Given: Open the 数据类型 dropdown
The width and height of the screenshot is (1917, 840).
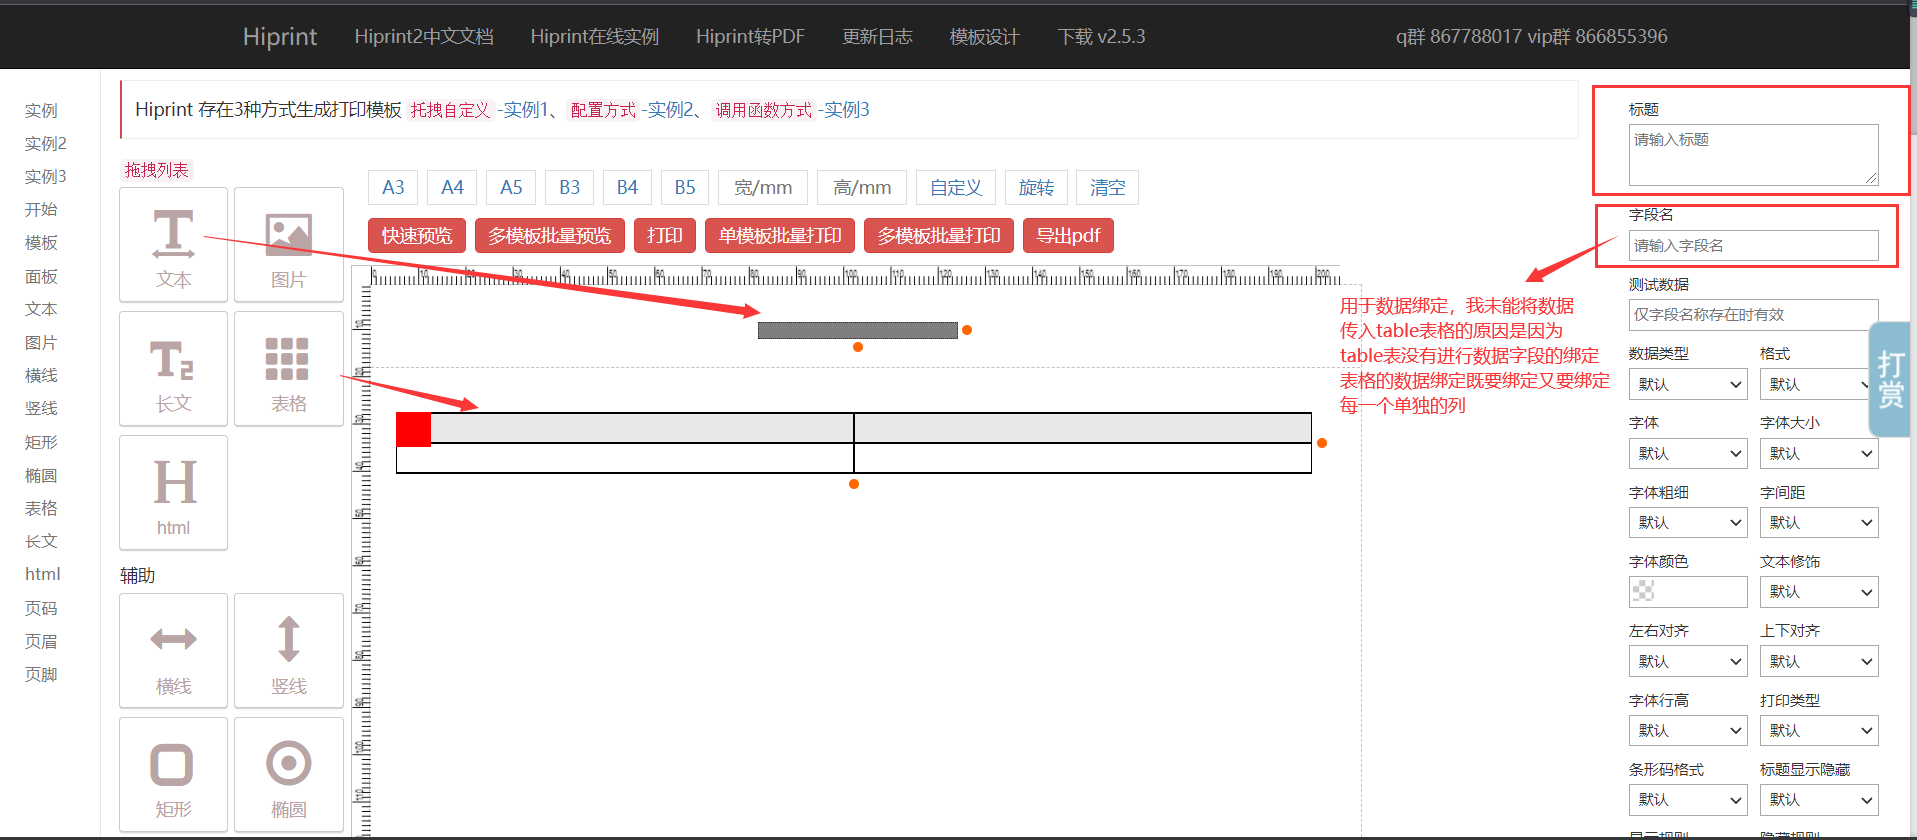Looking at the screenshot, I should point(1688,384).
